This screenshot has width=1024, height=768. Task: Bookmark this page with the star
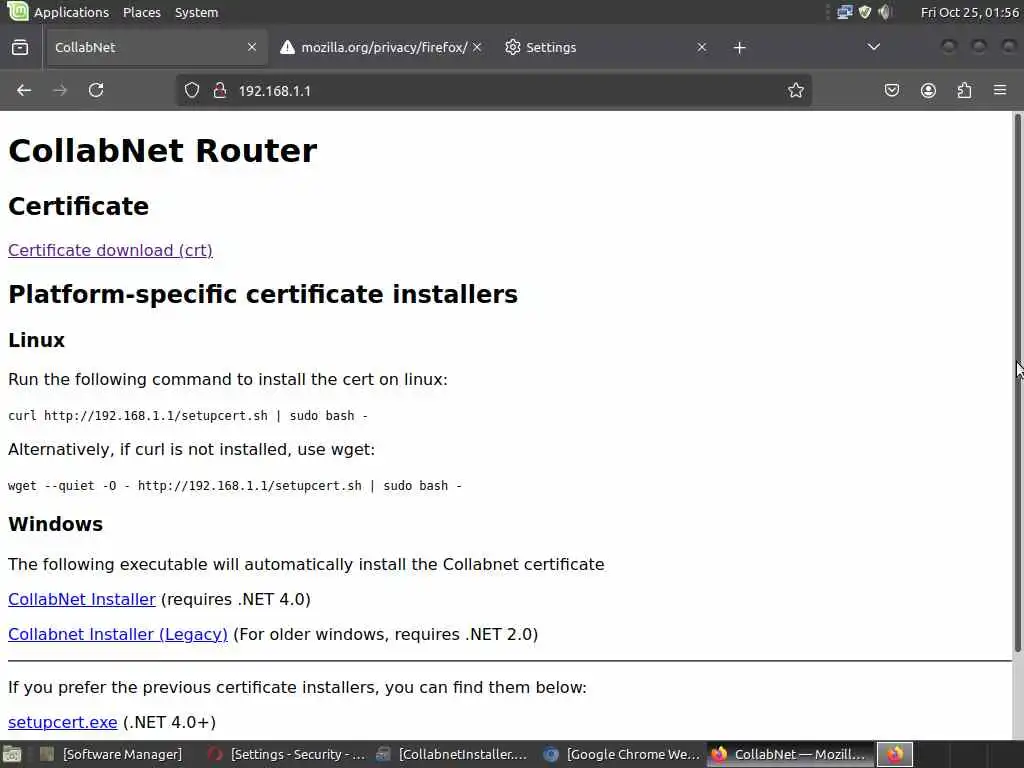[x=795, y=90]
